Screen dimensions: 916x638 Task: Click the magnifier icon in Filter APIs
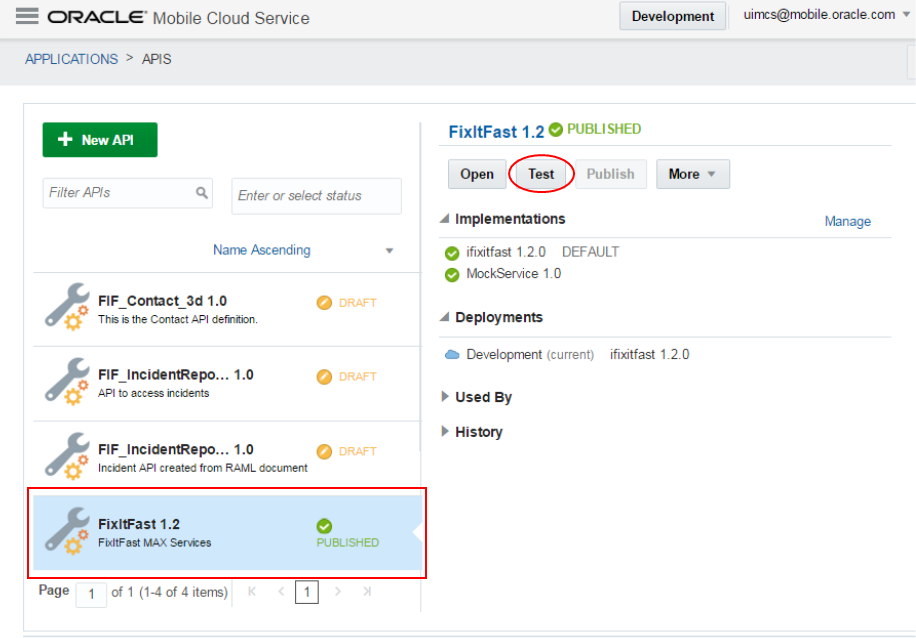(202, 192)
